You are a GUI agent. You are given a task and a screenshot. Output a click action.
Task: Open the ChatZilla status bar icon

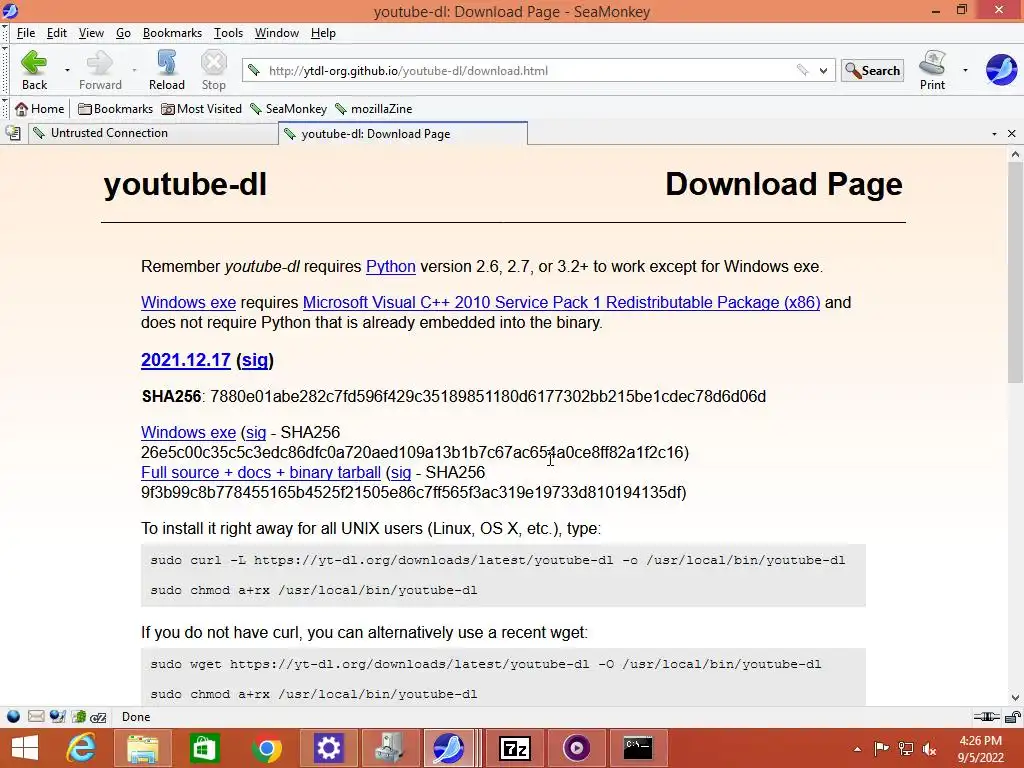[98, 717]
